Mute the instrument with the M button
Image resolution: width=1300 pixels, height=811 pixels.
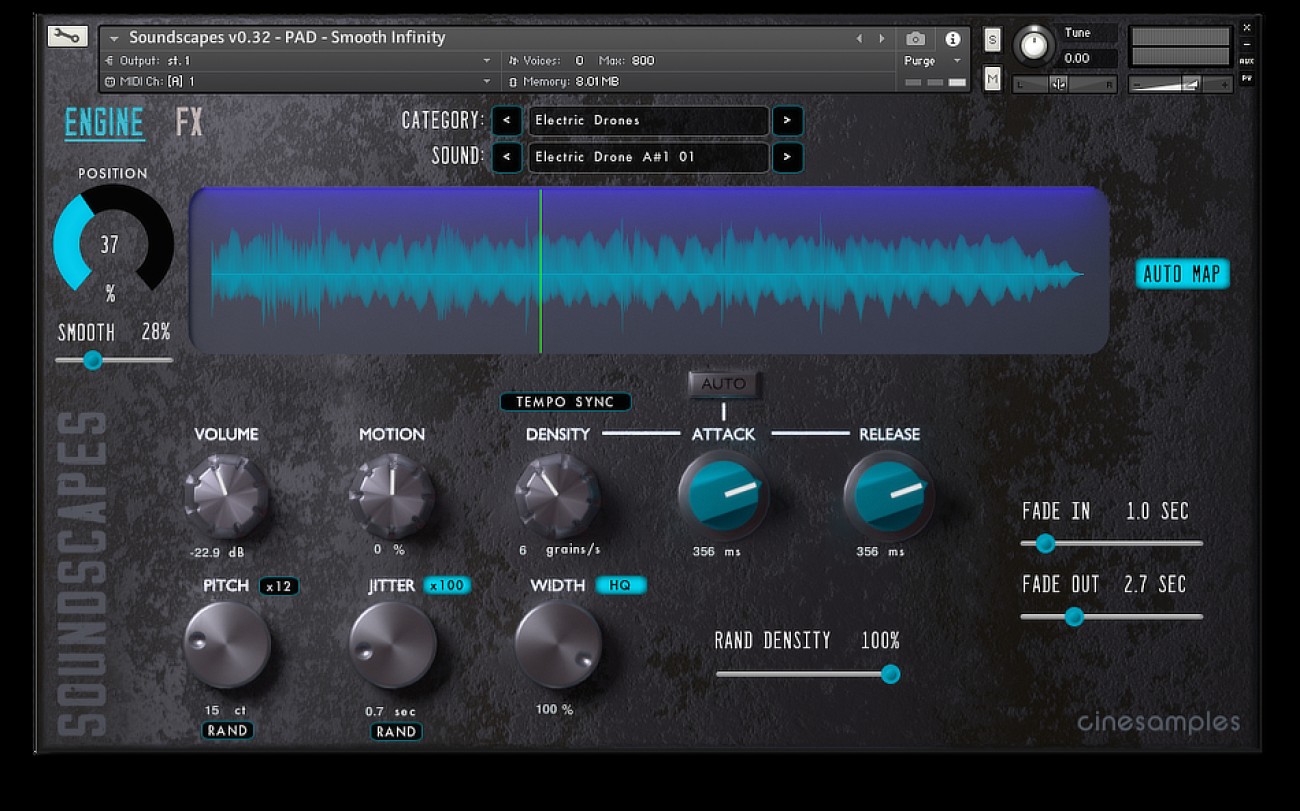click(x=991, y=76)
